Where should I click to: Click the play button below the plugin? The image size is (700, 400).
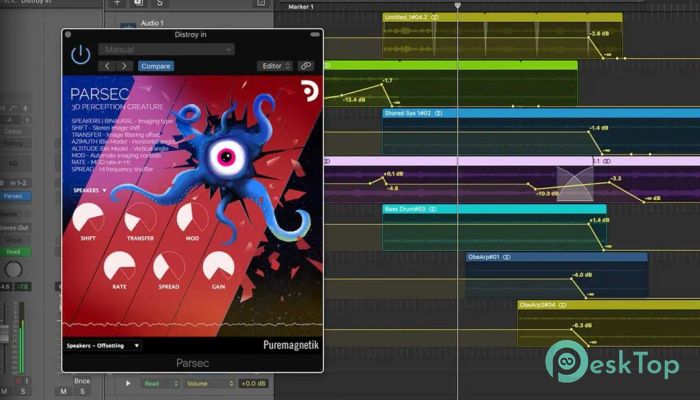128,383
